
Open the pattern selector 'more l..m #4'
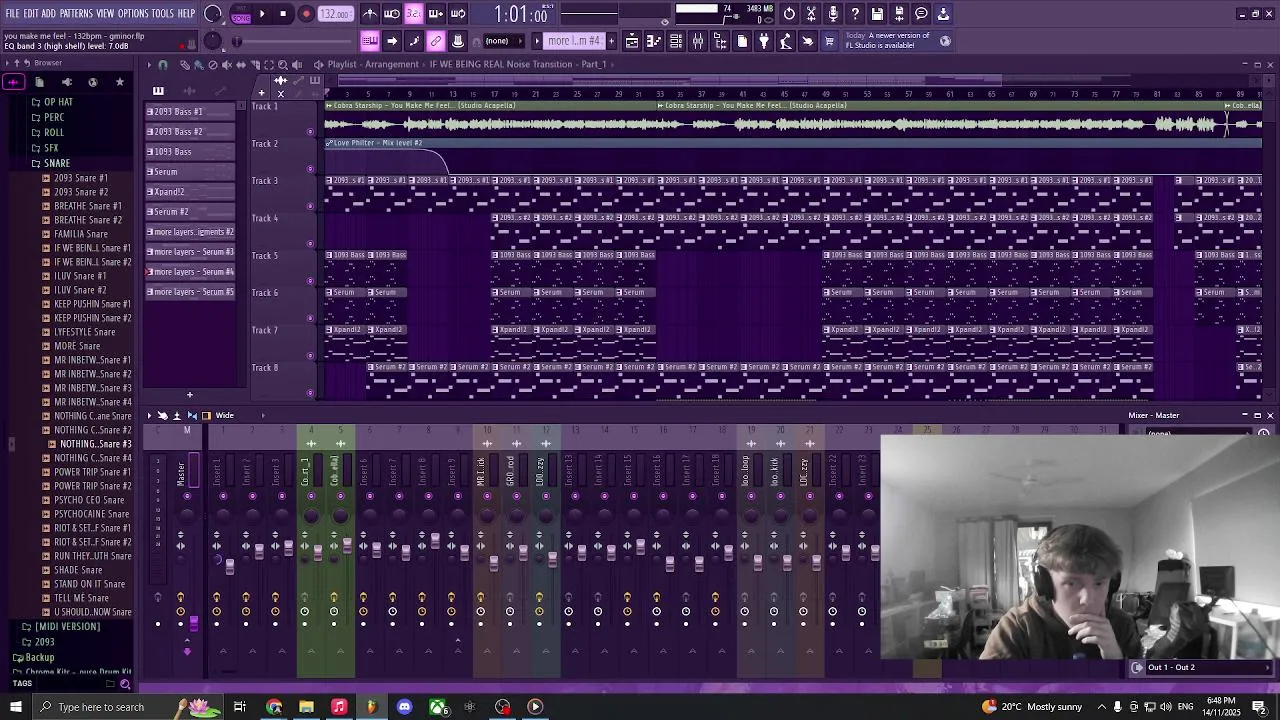point(574,41)
